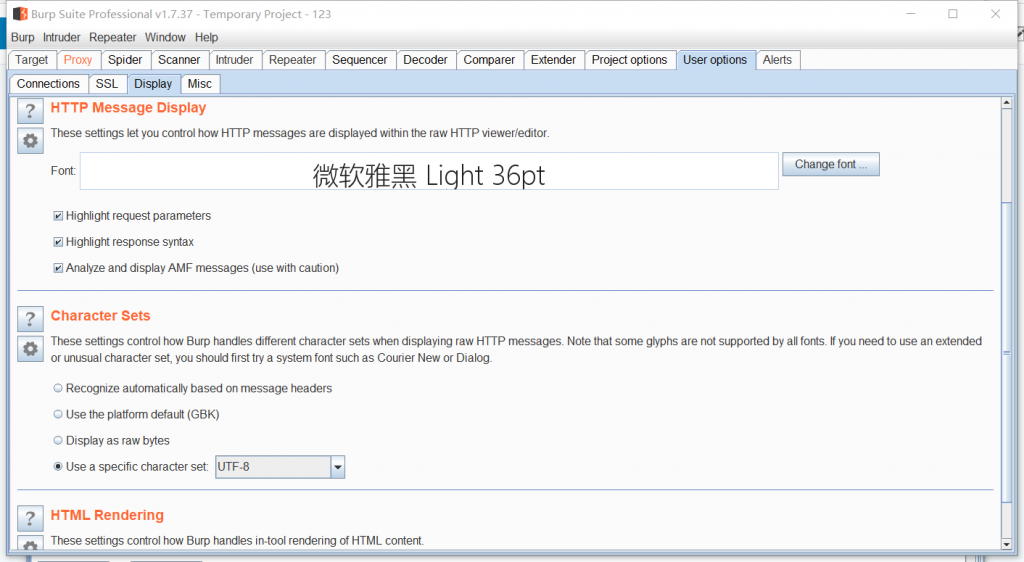
Task: Switch to the Proxy tab
Action: (78, 60)
